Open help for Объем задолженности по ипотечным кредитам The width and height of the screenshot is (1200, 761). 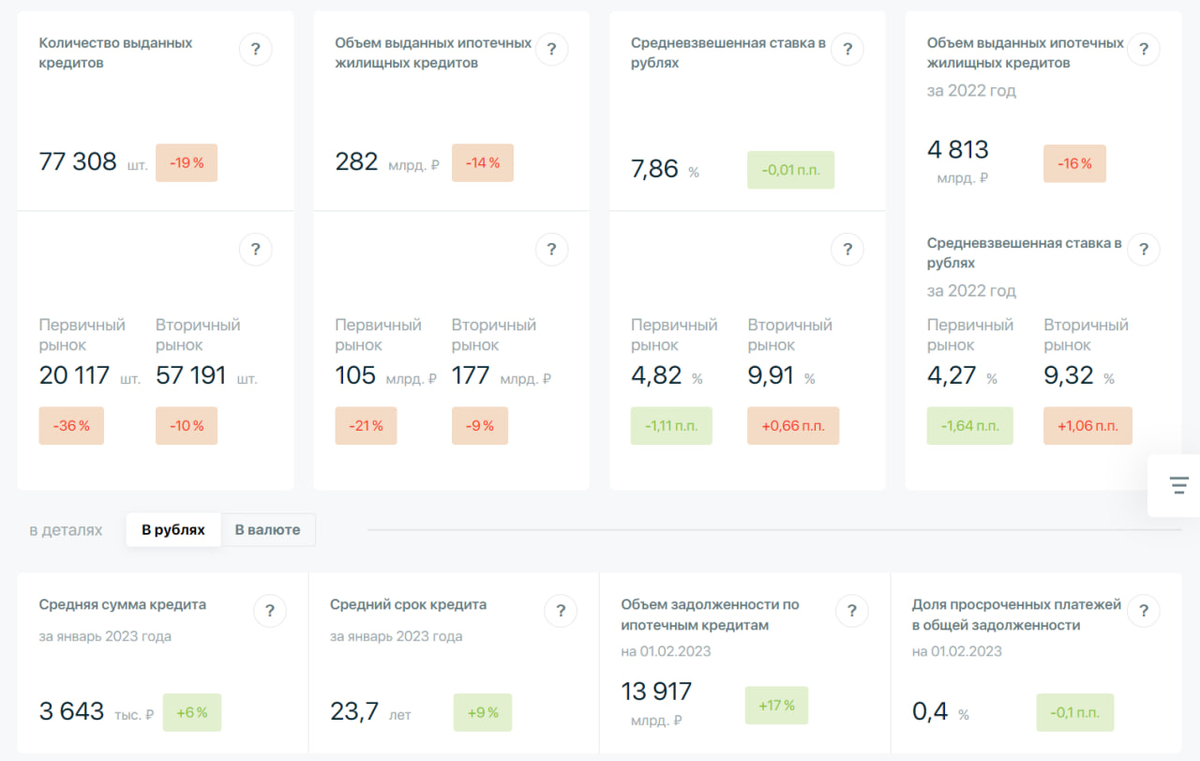point(852,611)
